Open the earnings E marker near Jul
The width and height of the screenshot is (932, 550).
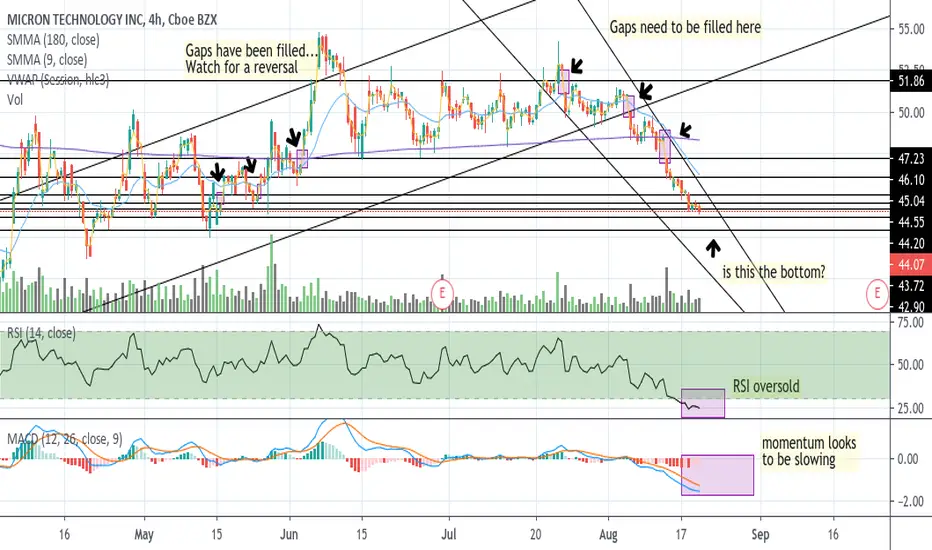pyautogui.click(x=442, y=293)
